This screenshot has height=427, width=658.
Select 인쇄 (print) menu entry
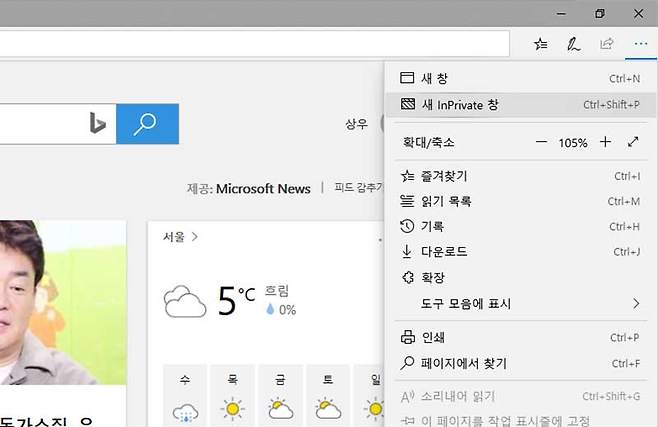click(x=520, y=337)
